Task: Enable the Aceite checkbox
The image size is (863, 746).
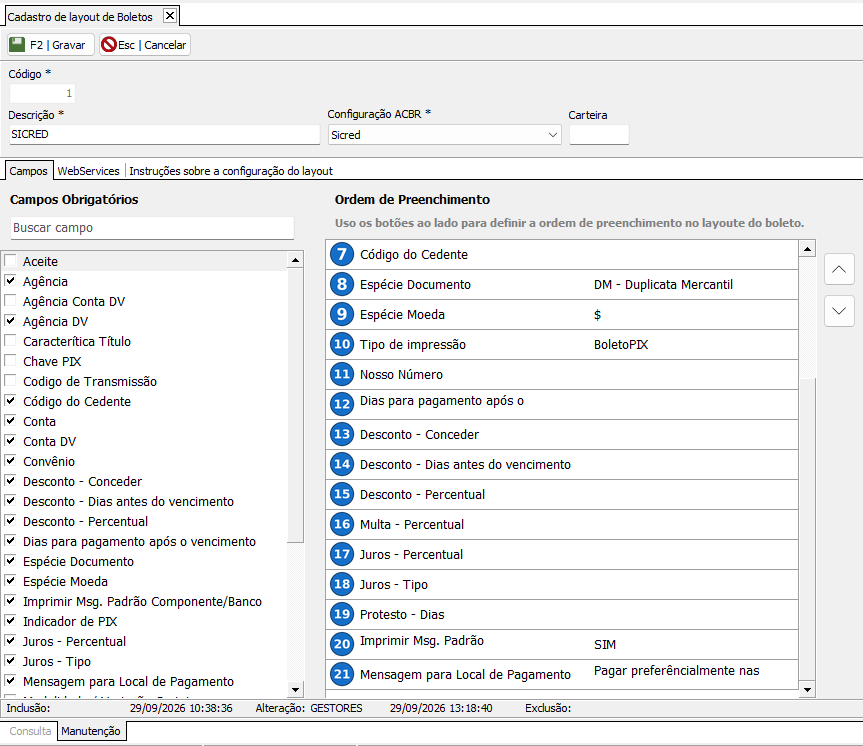Action: [x=10, y=260]
